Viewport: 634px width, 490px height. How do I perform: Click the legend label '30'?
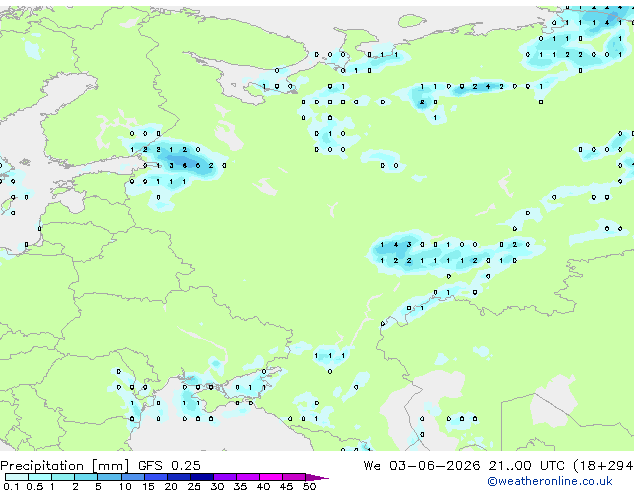[x=217, y=486]
